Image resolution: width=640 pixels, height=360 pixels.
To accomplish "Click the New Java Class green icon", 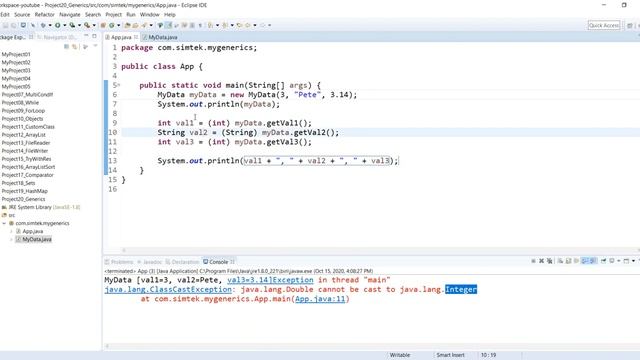I will 111,25.
